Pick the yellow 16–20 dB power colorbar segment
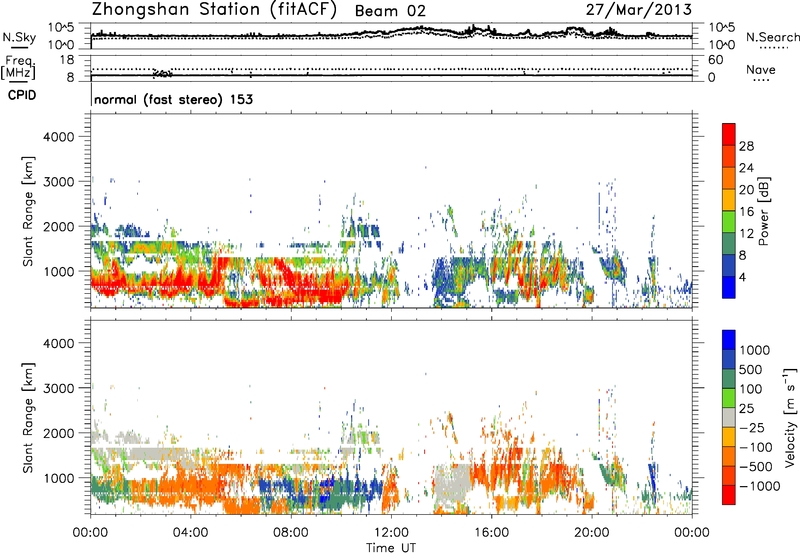The width and height of the screenshot is (800, 554). coord(729,199)
